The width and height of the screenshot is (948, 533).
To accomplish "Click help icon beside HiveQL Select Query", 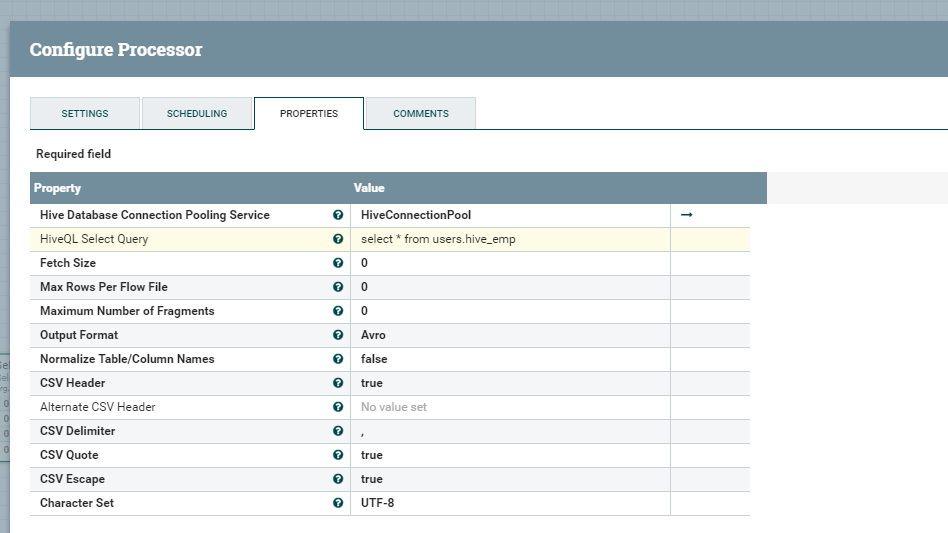I will (x=338, y=239).
